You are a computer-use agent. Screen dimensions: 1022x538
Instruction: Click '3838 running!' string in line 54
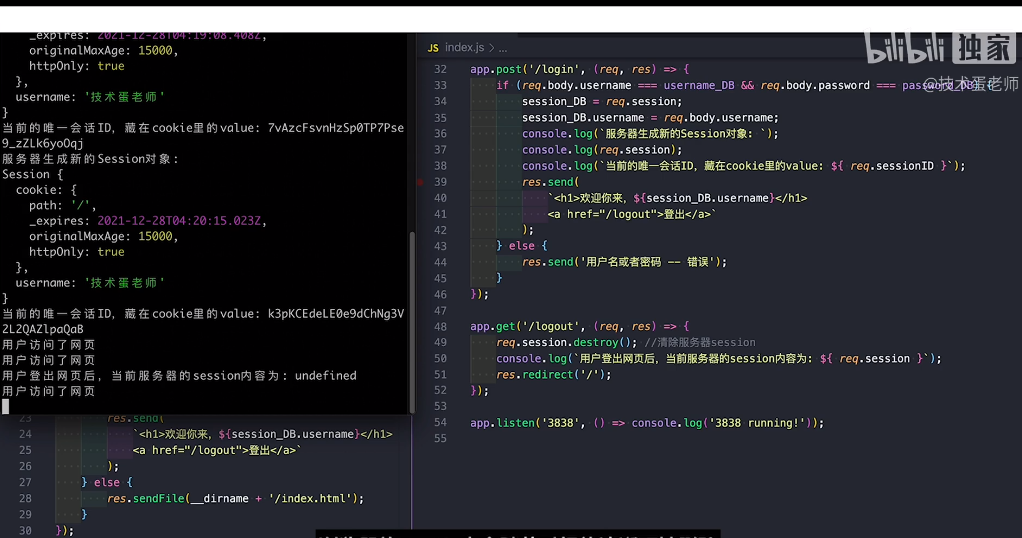click(757, 423)
